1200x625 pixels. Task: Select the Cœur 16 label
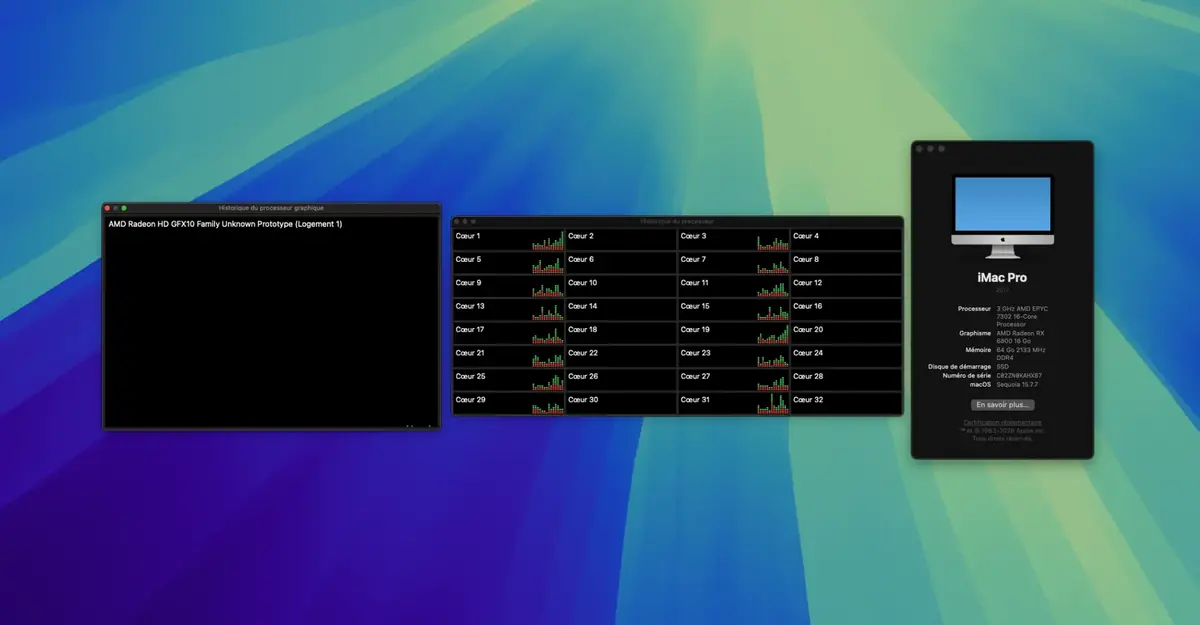tap(808, 306)
